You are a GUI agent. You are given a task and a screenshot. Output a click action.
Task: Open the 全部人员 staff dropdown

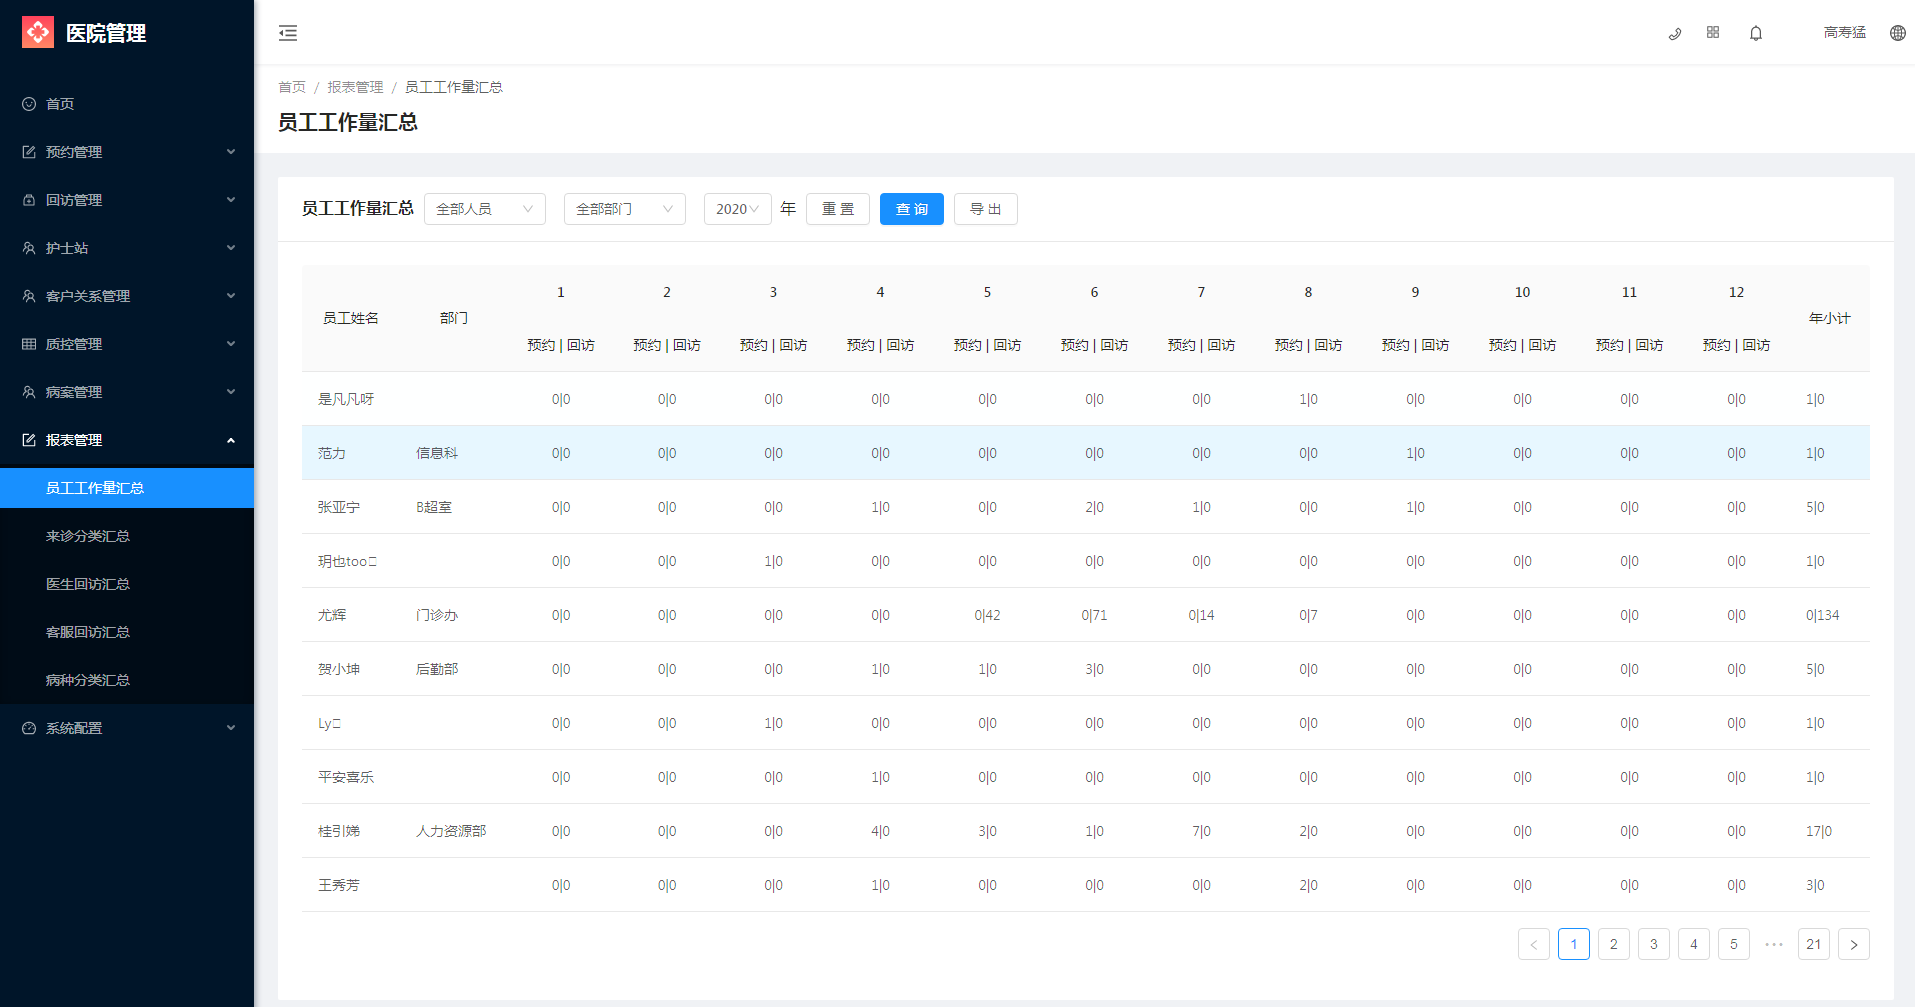[x=485, y=209]
